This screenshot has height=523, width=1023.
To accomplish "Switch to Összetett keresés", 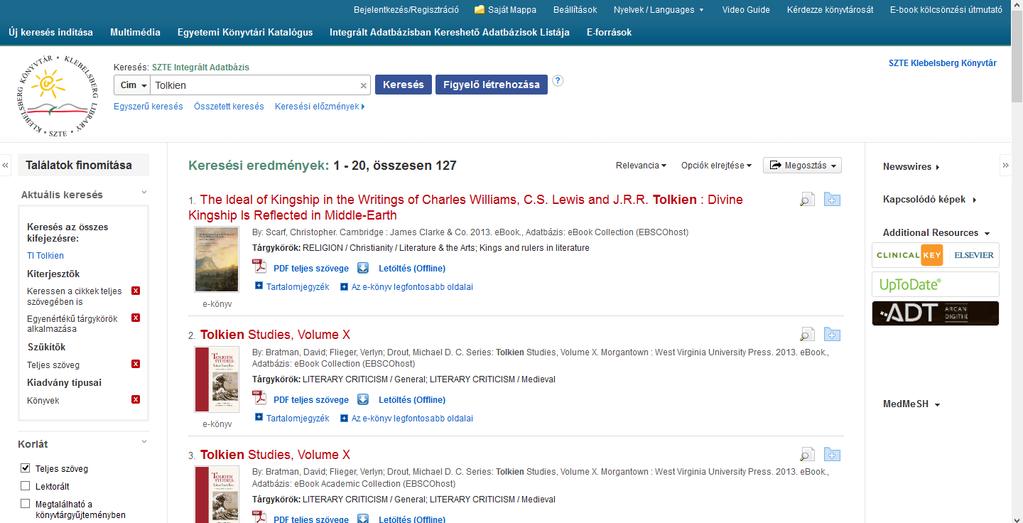I will coord(229,106).
